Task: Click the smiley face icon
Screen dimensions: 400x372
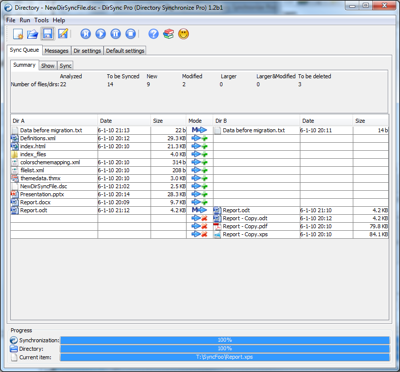Action: tap(183, 34)
